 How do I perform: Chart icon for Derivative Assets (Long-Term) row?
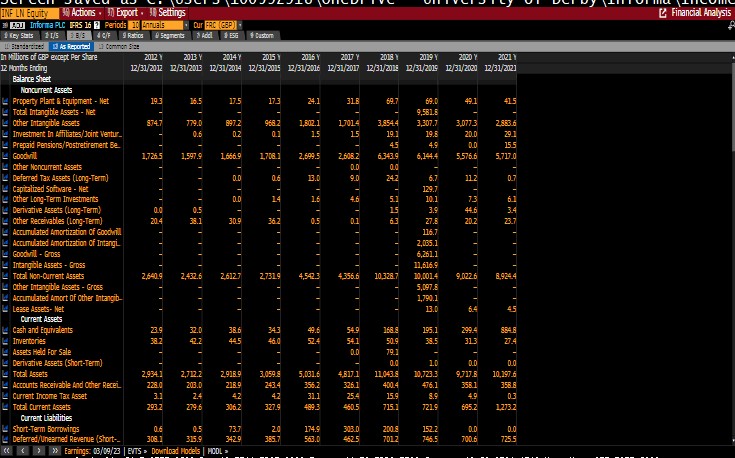5,210
